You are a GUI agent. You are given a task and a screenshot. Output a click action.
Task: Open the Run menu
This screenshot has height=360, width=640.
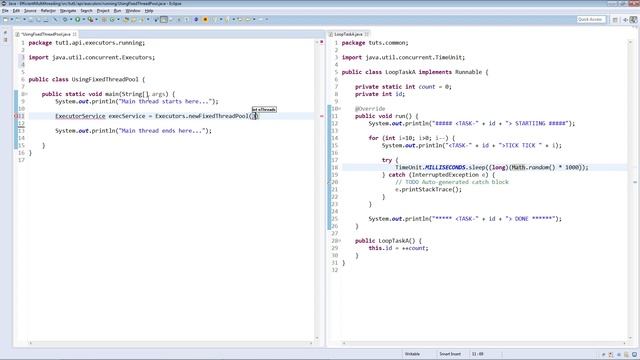coord(117,11)
